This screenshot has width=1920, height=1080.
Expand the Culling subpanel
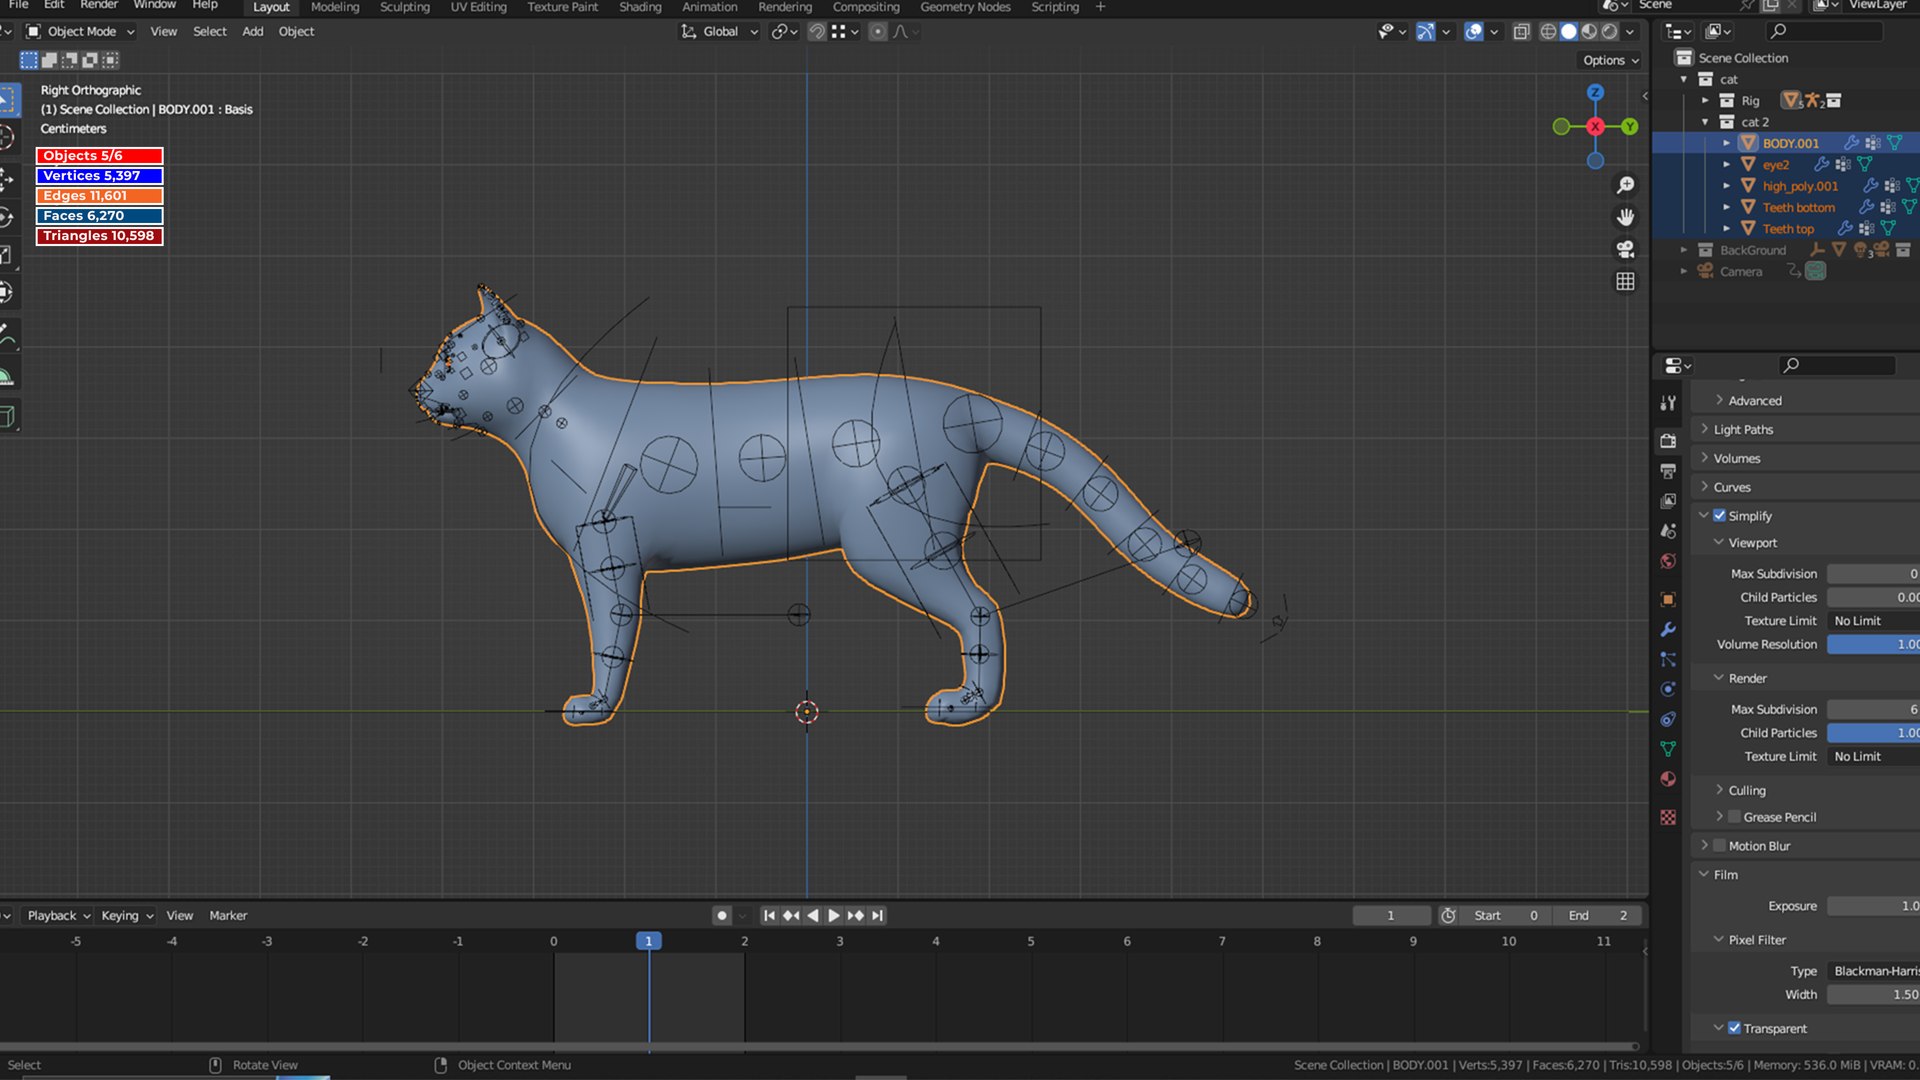1746,790
